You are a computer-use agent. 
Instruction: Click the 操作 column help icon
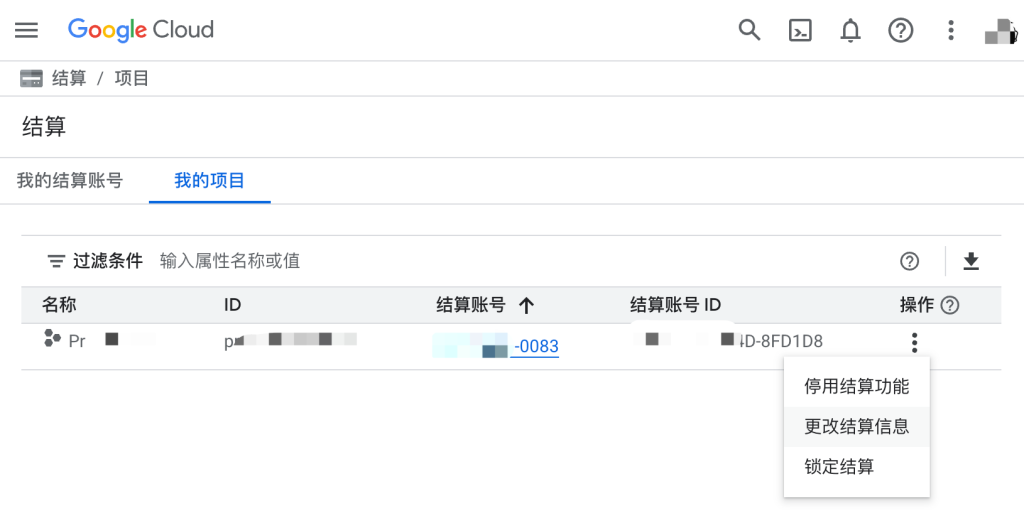pos(950,305)
